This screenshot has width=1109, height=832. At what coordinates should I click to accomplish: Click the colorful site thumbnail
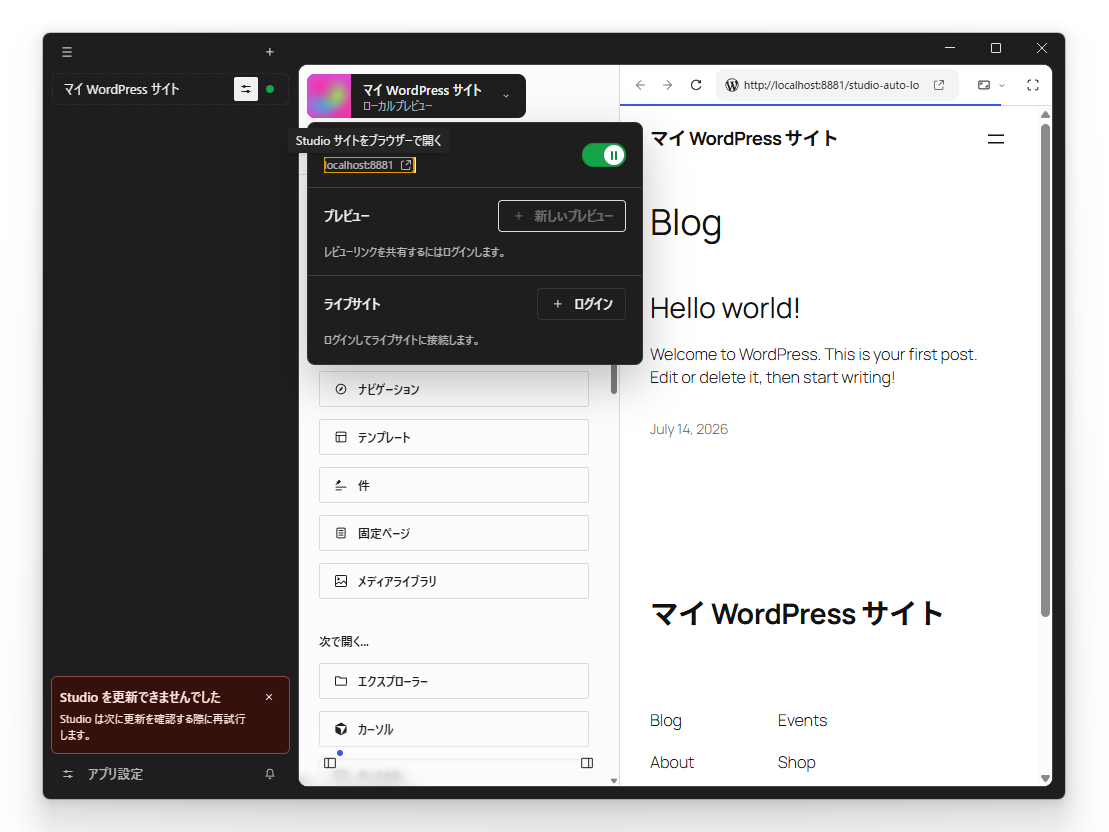pyautogui.click(x=329, y=96)
